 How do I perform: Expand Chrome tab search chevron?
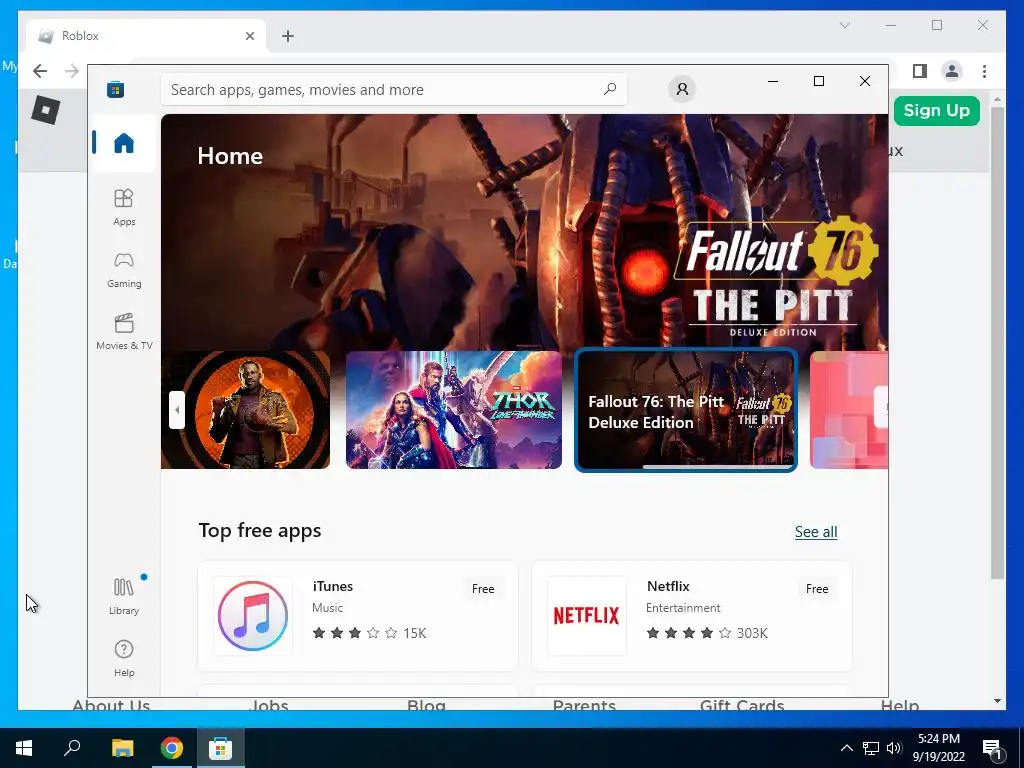pos(844,25)
